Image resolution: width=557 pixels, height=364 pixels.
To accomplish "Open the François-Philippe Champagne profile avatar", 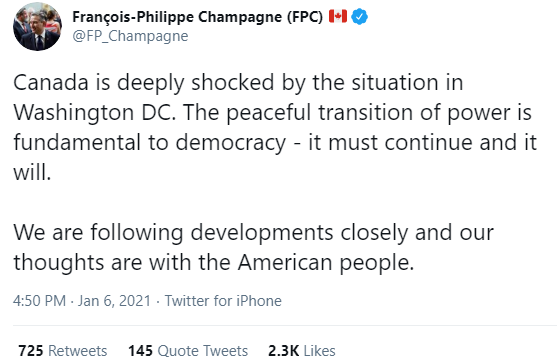I will 37,27.
